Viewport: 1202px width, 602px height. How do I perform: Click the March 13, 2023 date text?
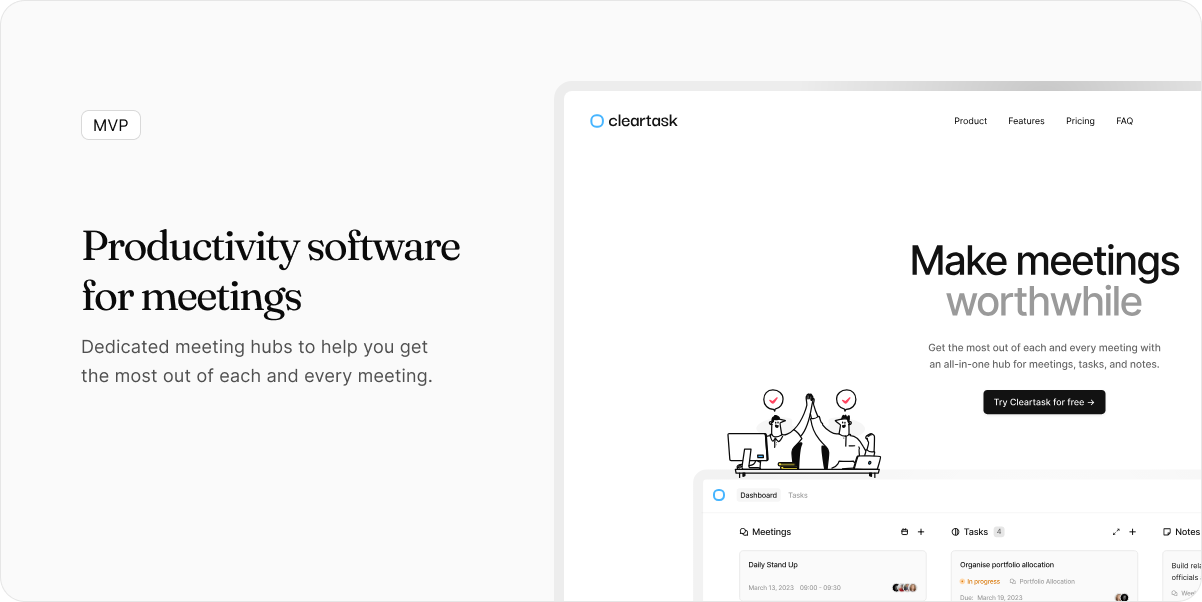coord(771,588)
